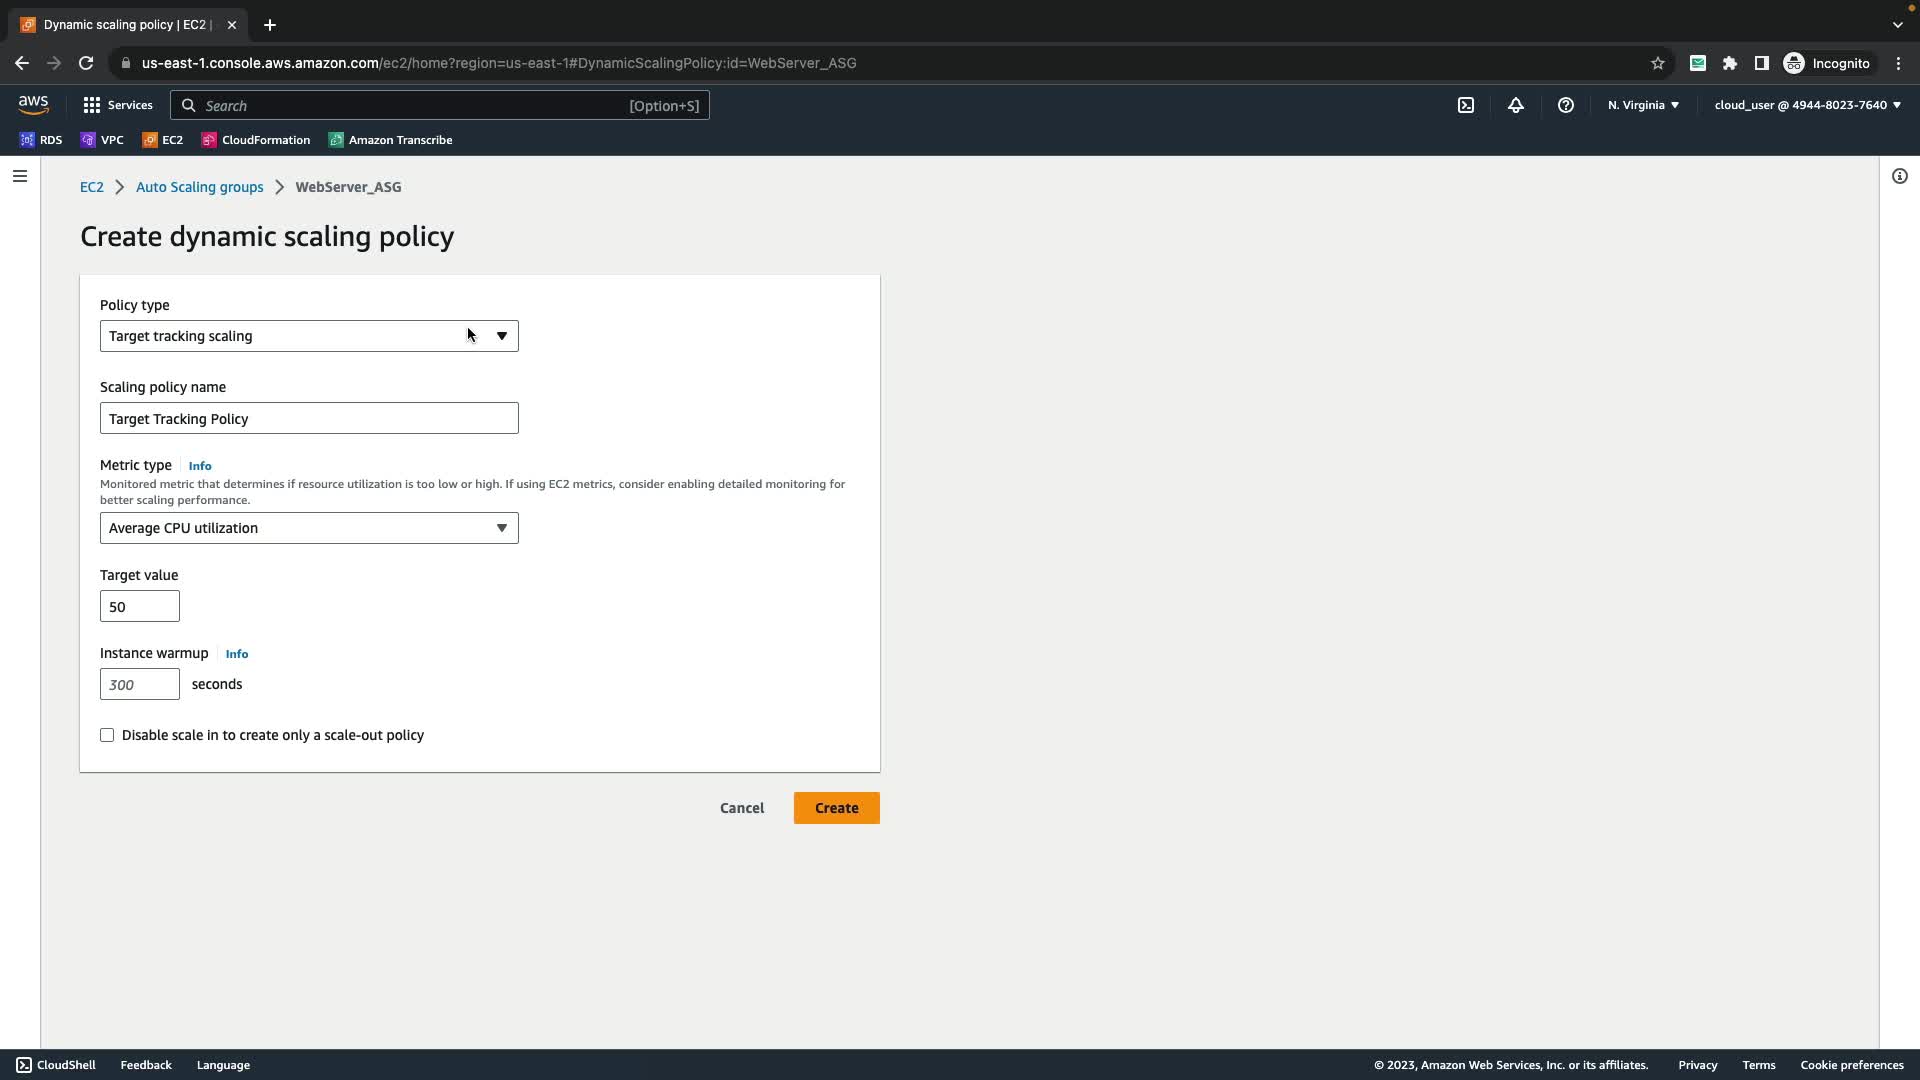Click the Target value input field
The image size is (1920, 1080).
[x=139, y=606]
